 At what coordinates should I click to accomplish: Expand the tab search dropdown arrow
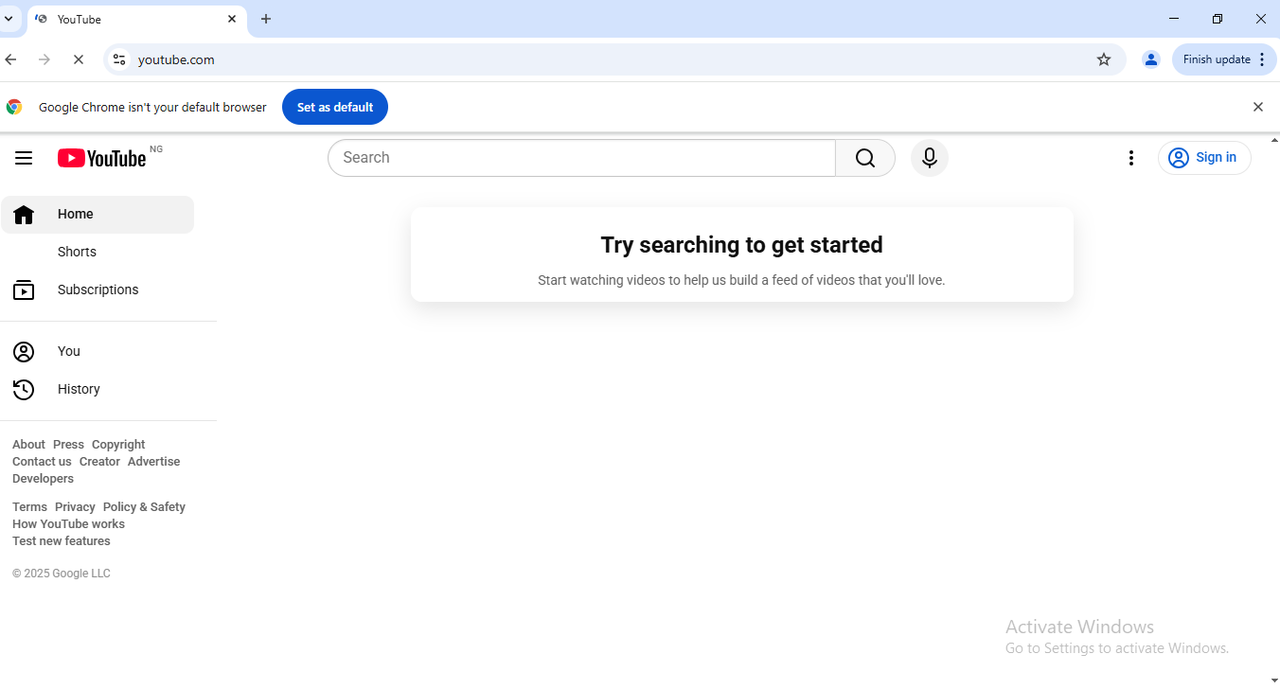point(8,19)
